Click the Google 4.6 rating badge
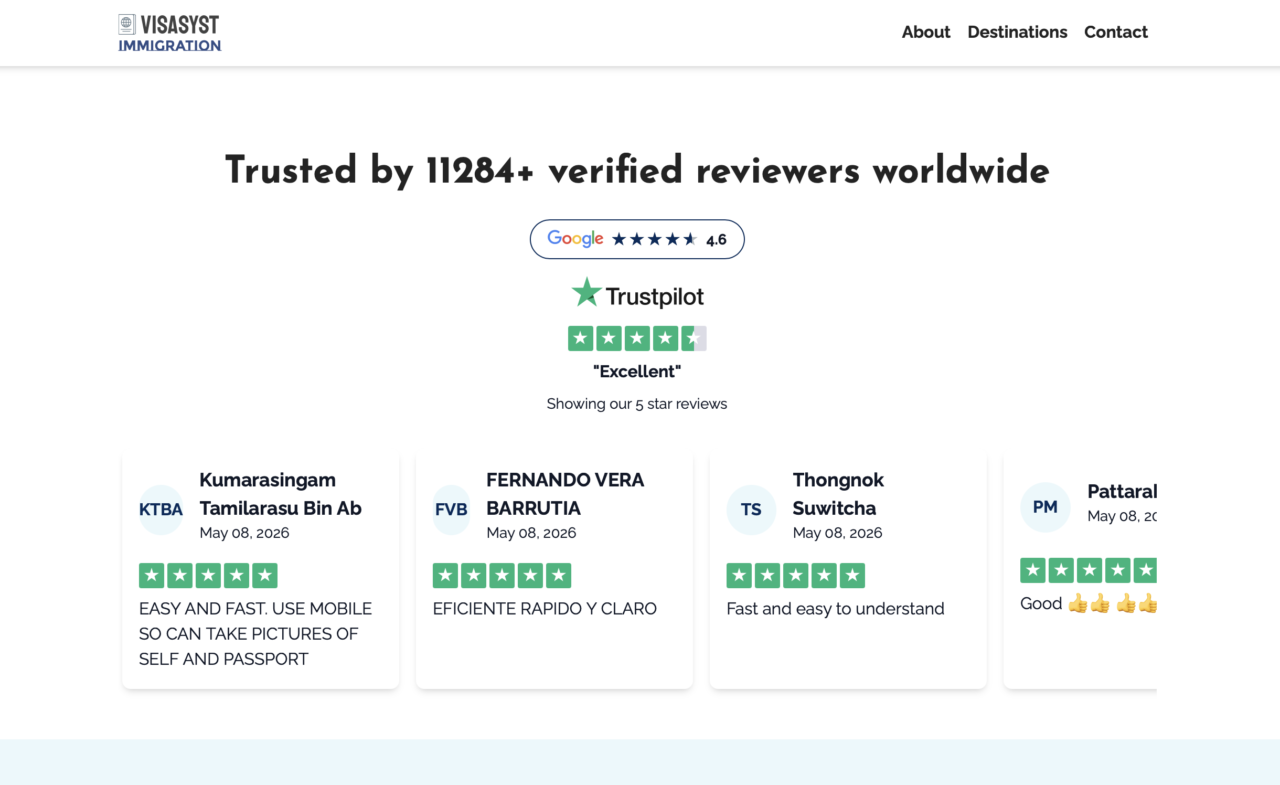Screen dimensions: 1280x785 click(637, 239)
